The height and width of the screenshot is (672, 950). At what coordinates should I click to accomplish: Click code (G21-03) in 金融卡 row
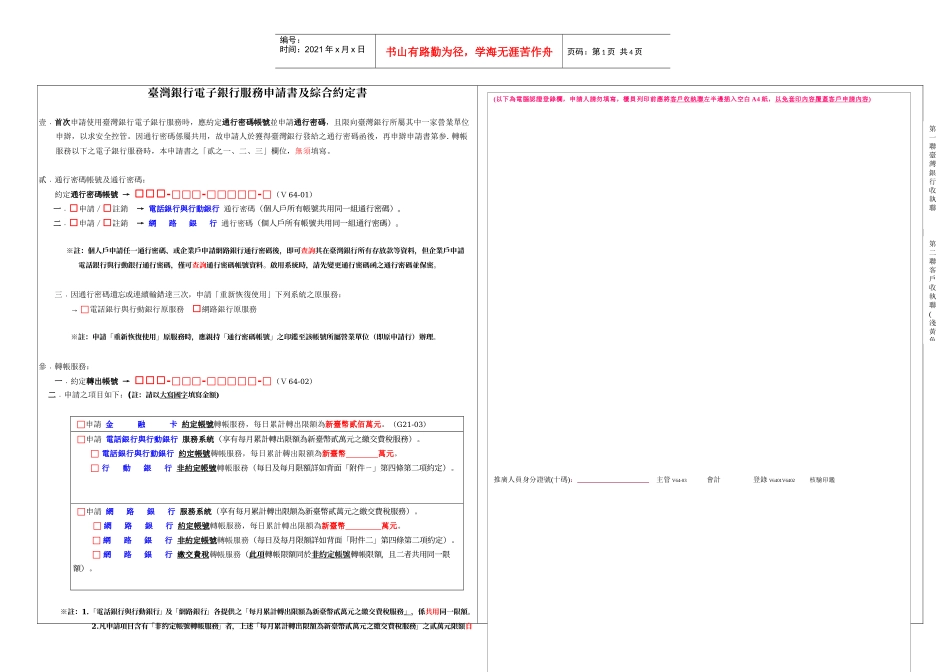(x=410, y=425)
